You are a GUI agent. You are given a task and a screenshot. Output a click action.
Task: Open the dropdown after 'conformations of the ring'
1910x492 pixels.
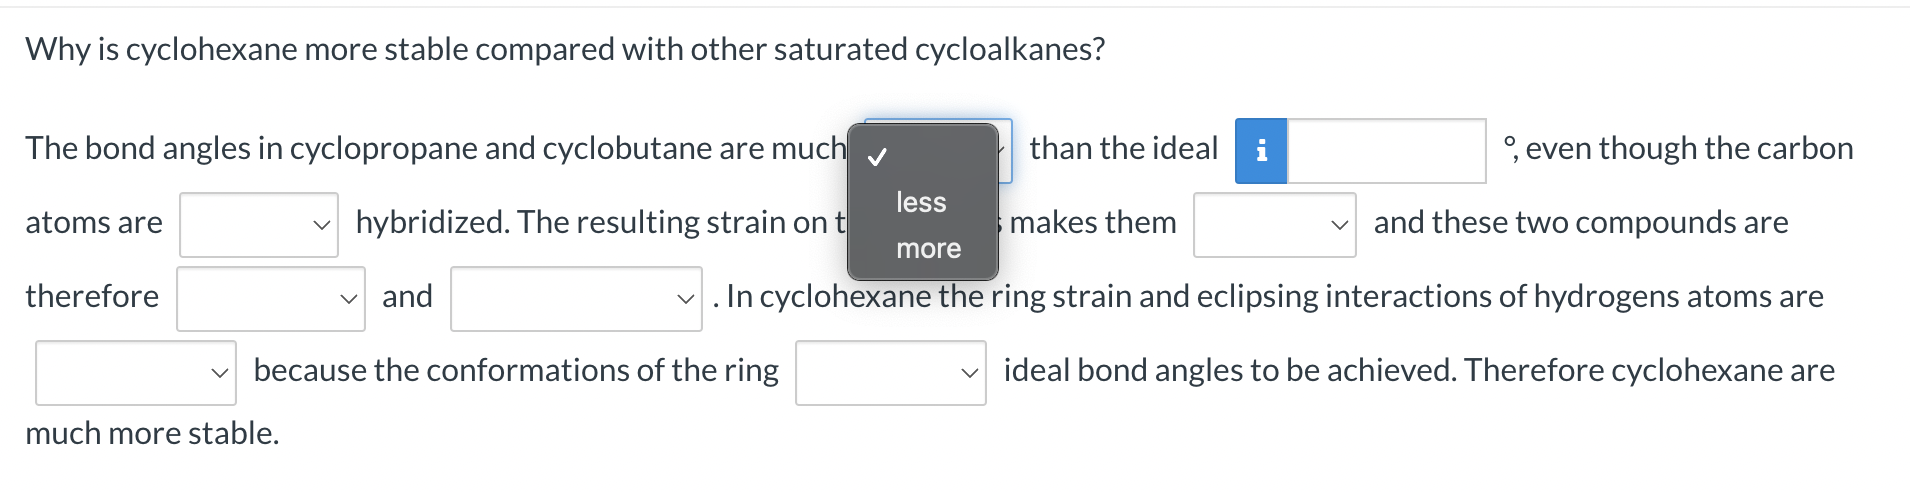[891, 373]
